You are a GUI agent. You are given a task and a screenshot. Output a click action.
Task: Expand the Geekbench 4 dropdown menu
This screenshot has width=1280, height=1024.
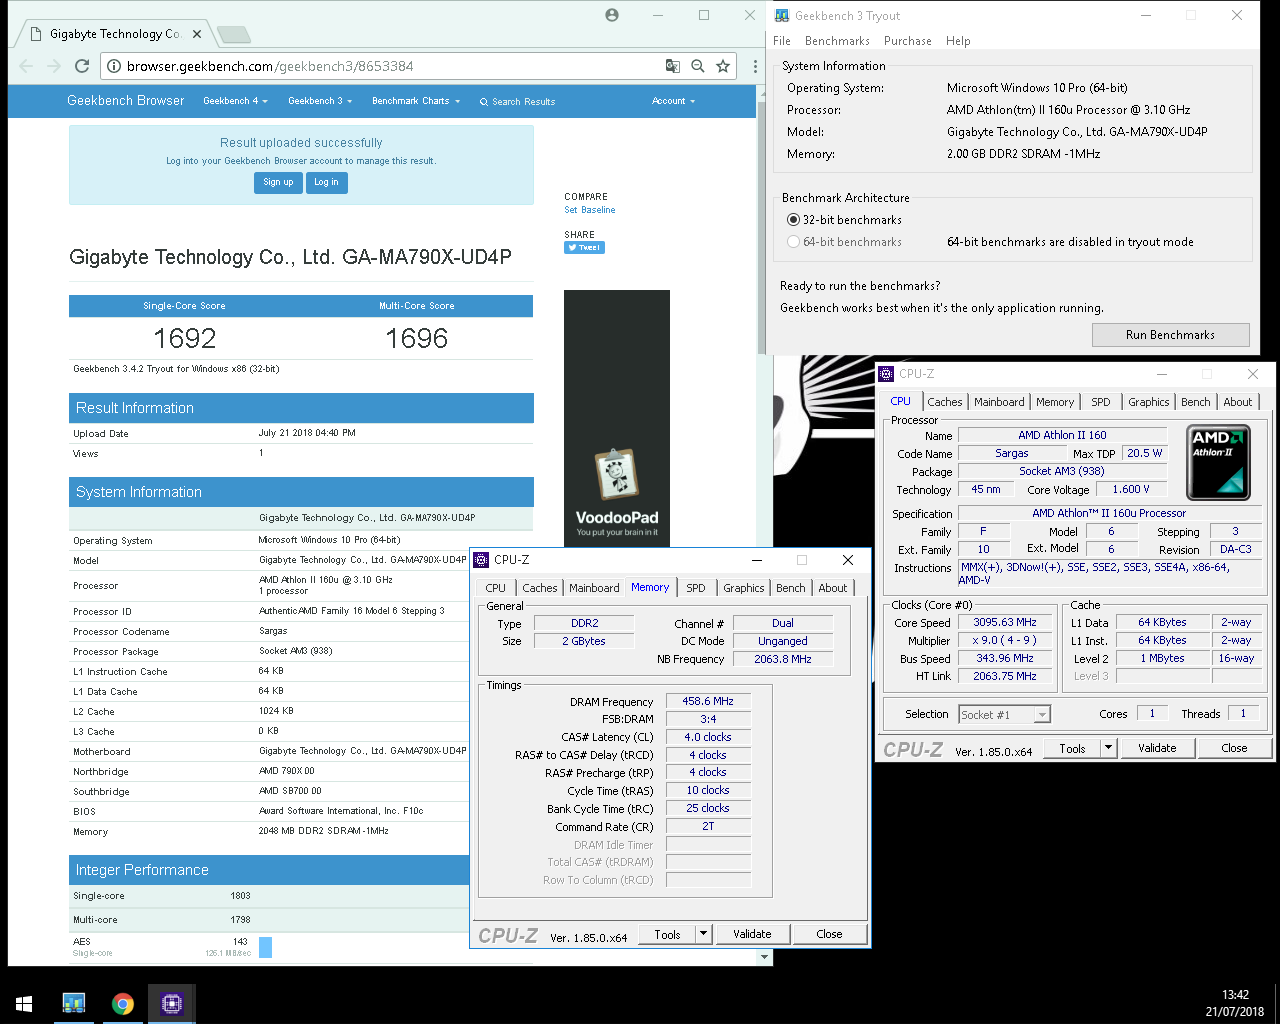pos(235,101)
